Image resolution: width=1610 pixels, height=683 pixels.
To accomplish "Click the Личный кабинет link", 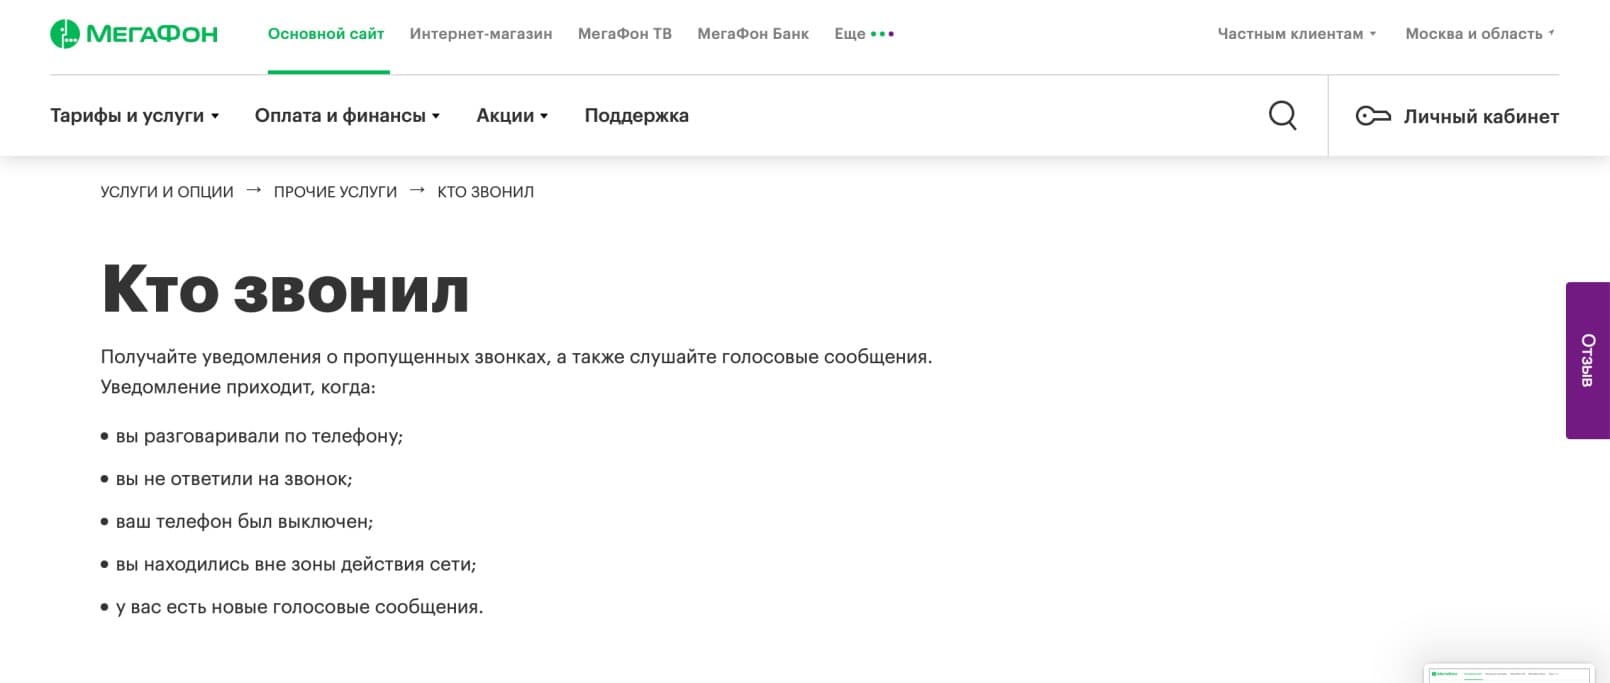I will (1480, 117).
